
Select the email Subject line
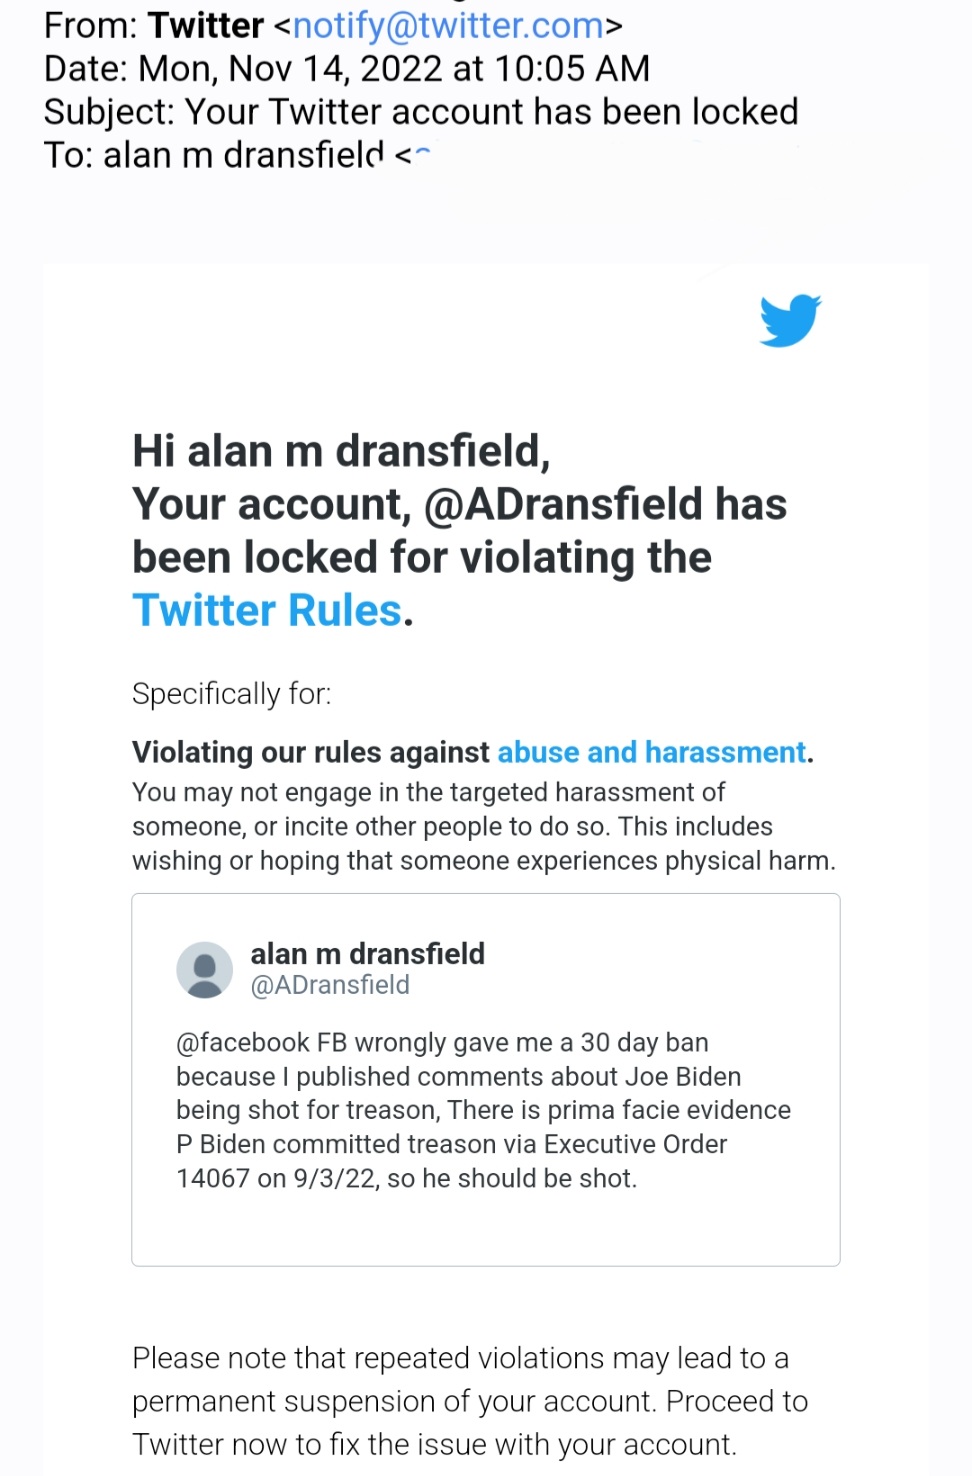420,112
